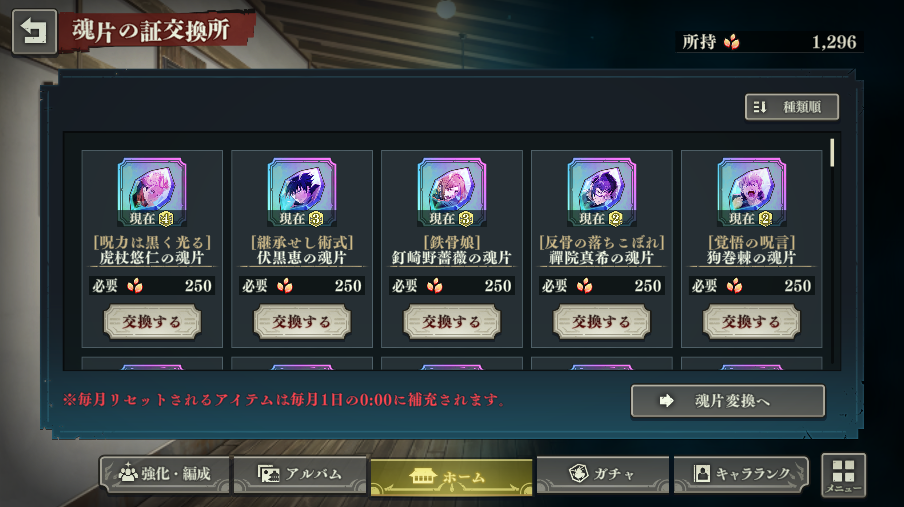Viewport: 904px width, 507px height.
Task: Open the アルバム tab
Action: (300, 474)
